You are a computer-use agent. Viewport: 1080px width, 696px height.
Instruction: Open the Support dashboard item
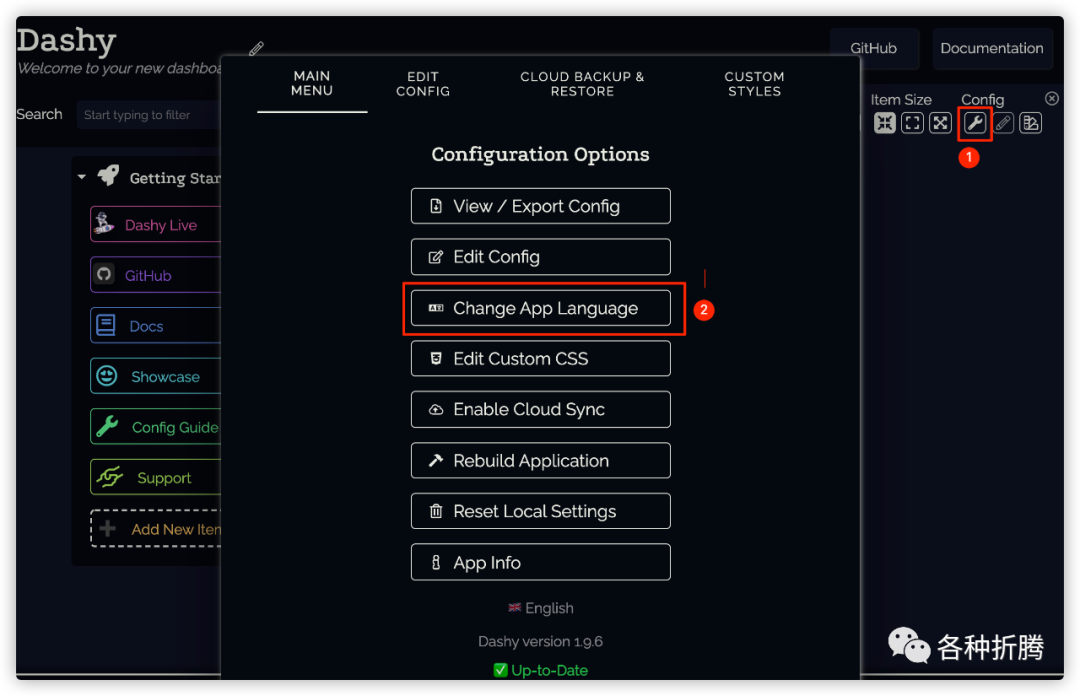pos(156,477)
